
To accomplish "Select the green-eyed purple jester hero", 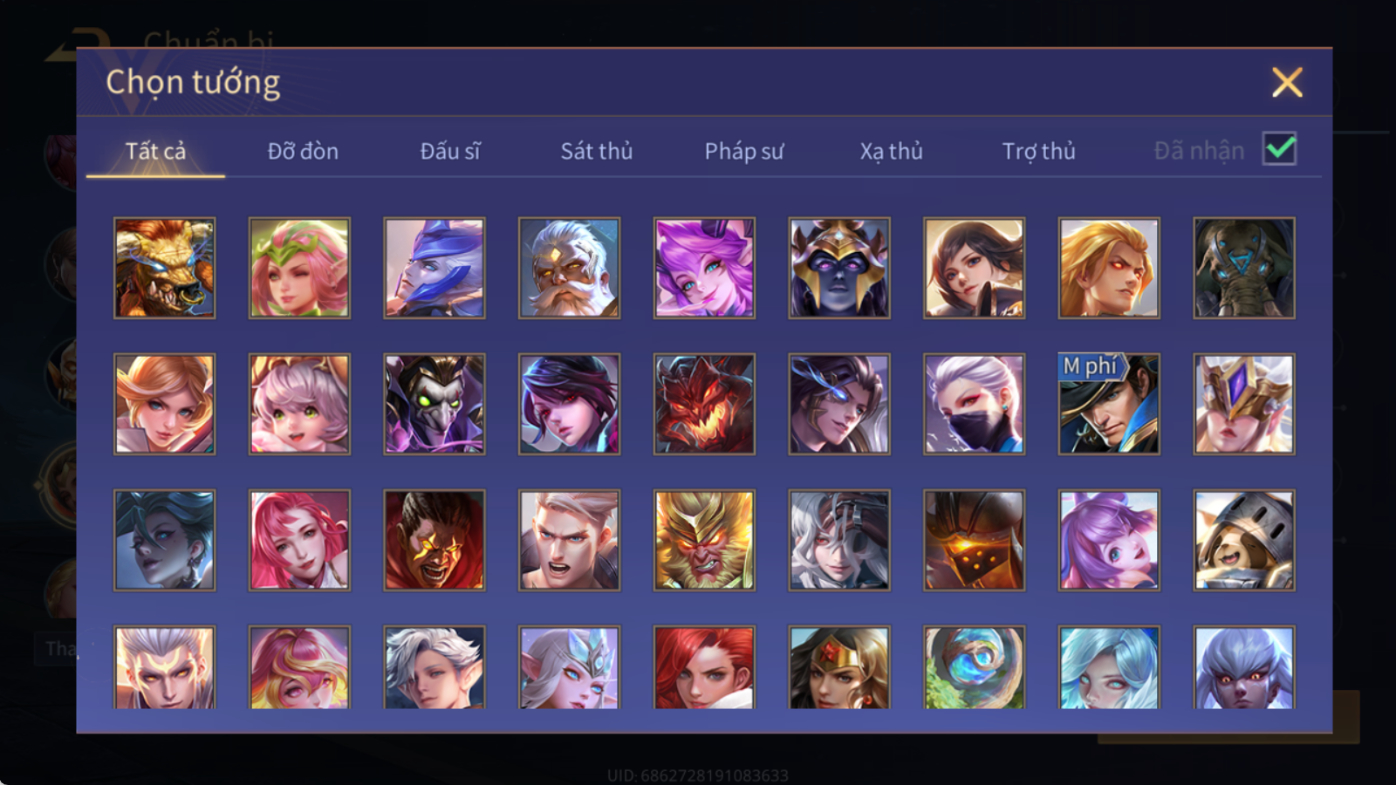I will [x=434, y=404].
